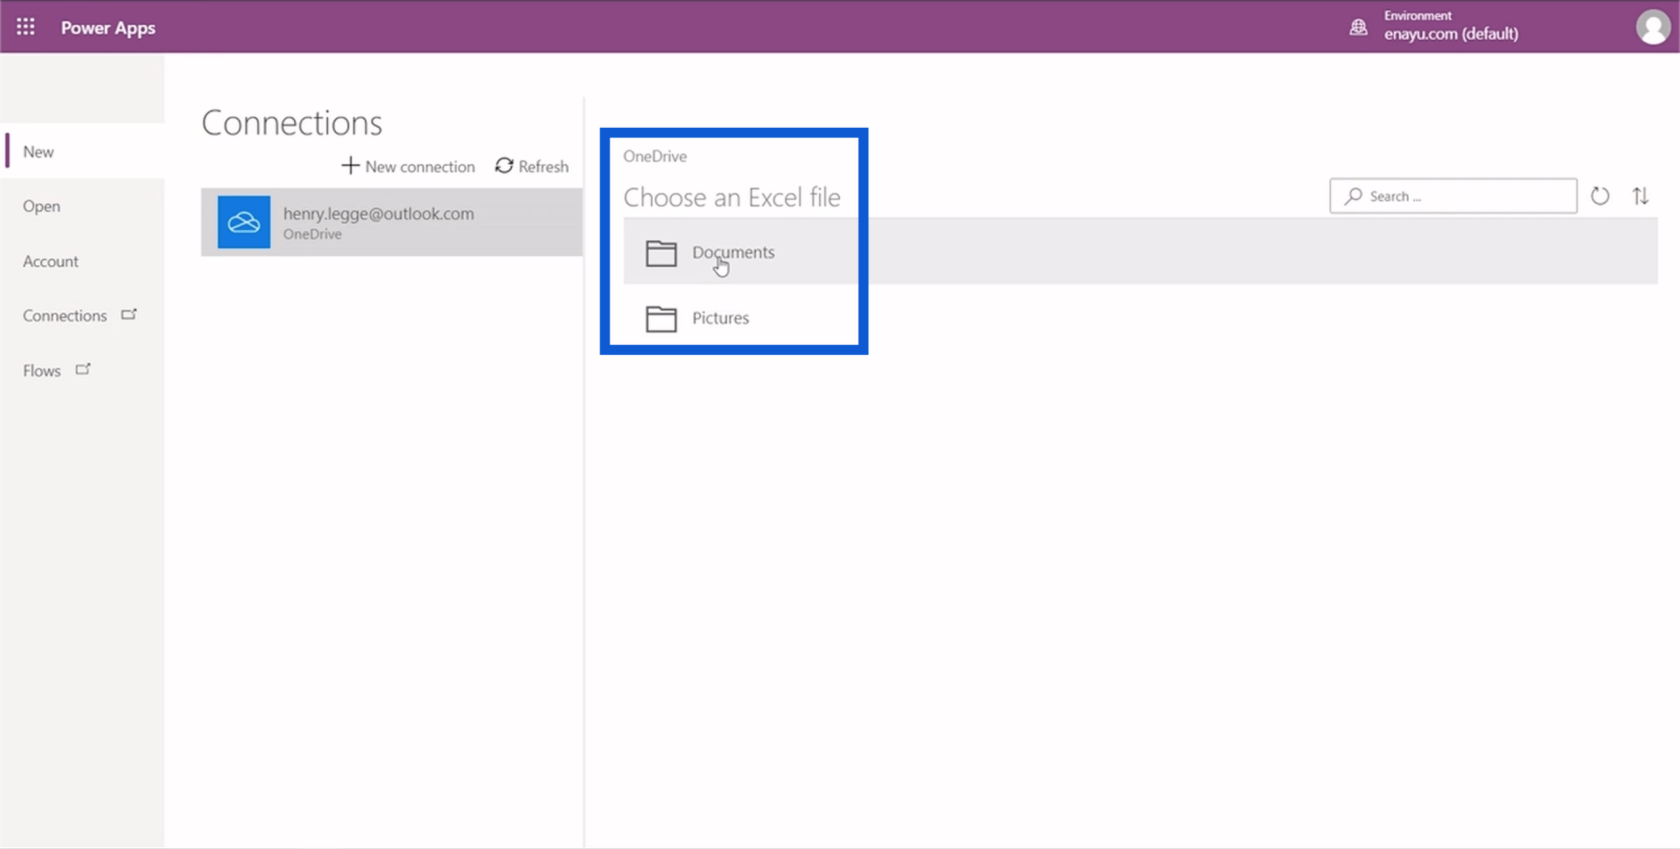This screenshot has height=849, width=1680.
Task: Go to Open in the left sidebar
Action: pos(42,206)
